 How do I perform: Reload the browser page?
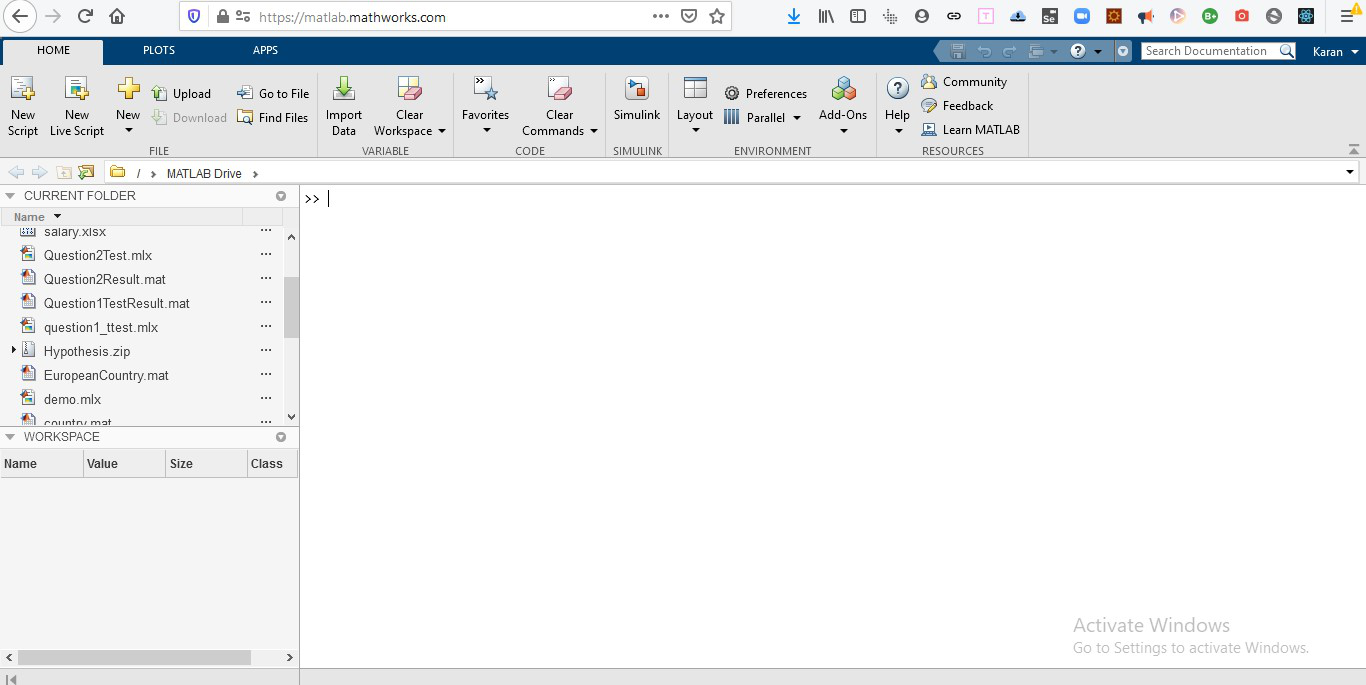pos(85,16)
